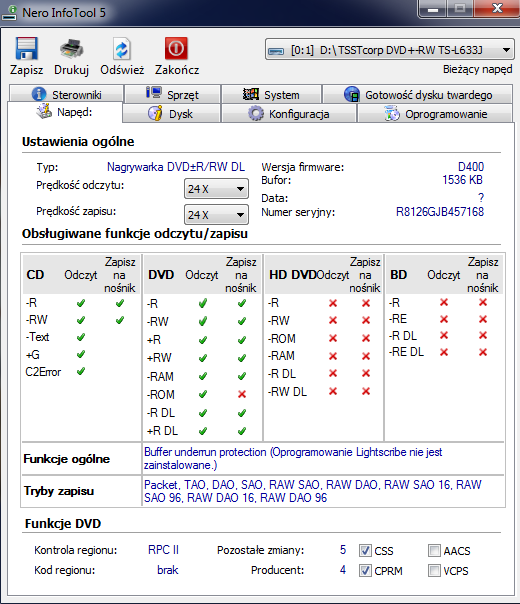Click the RPC II region control value
Screen dimensions: 520x604
tap(163, 550)
